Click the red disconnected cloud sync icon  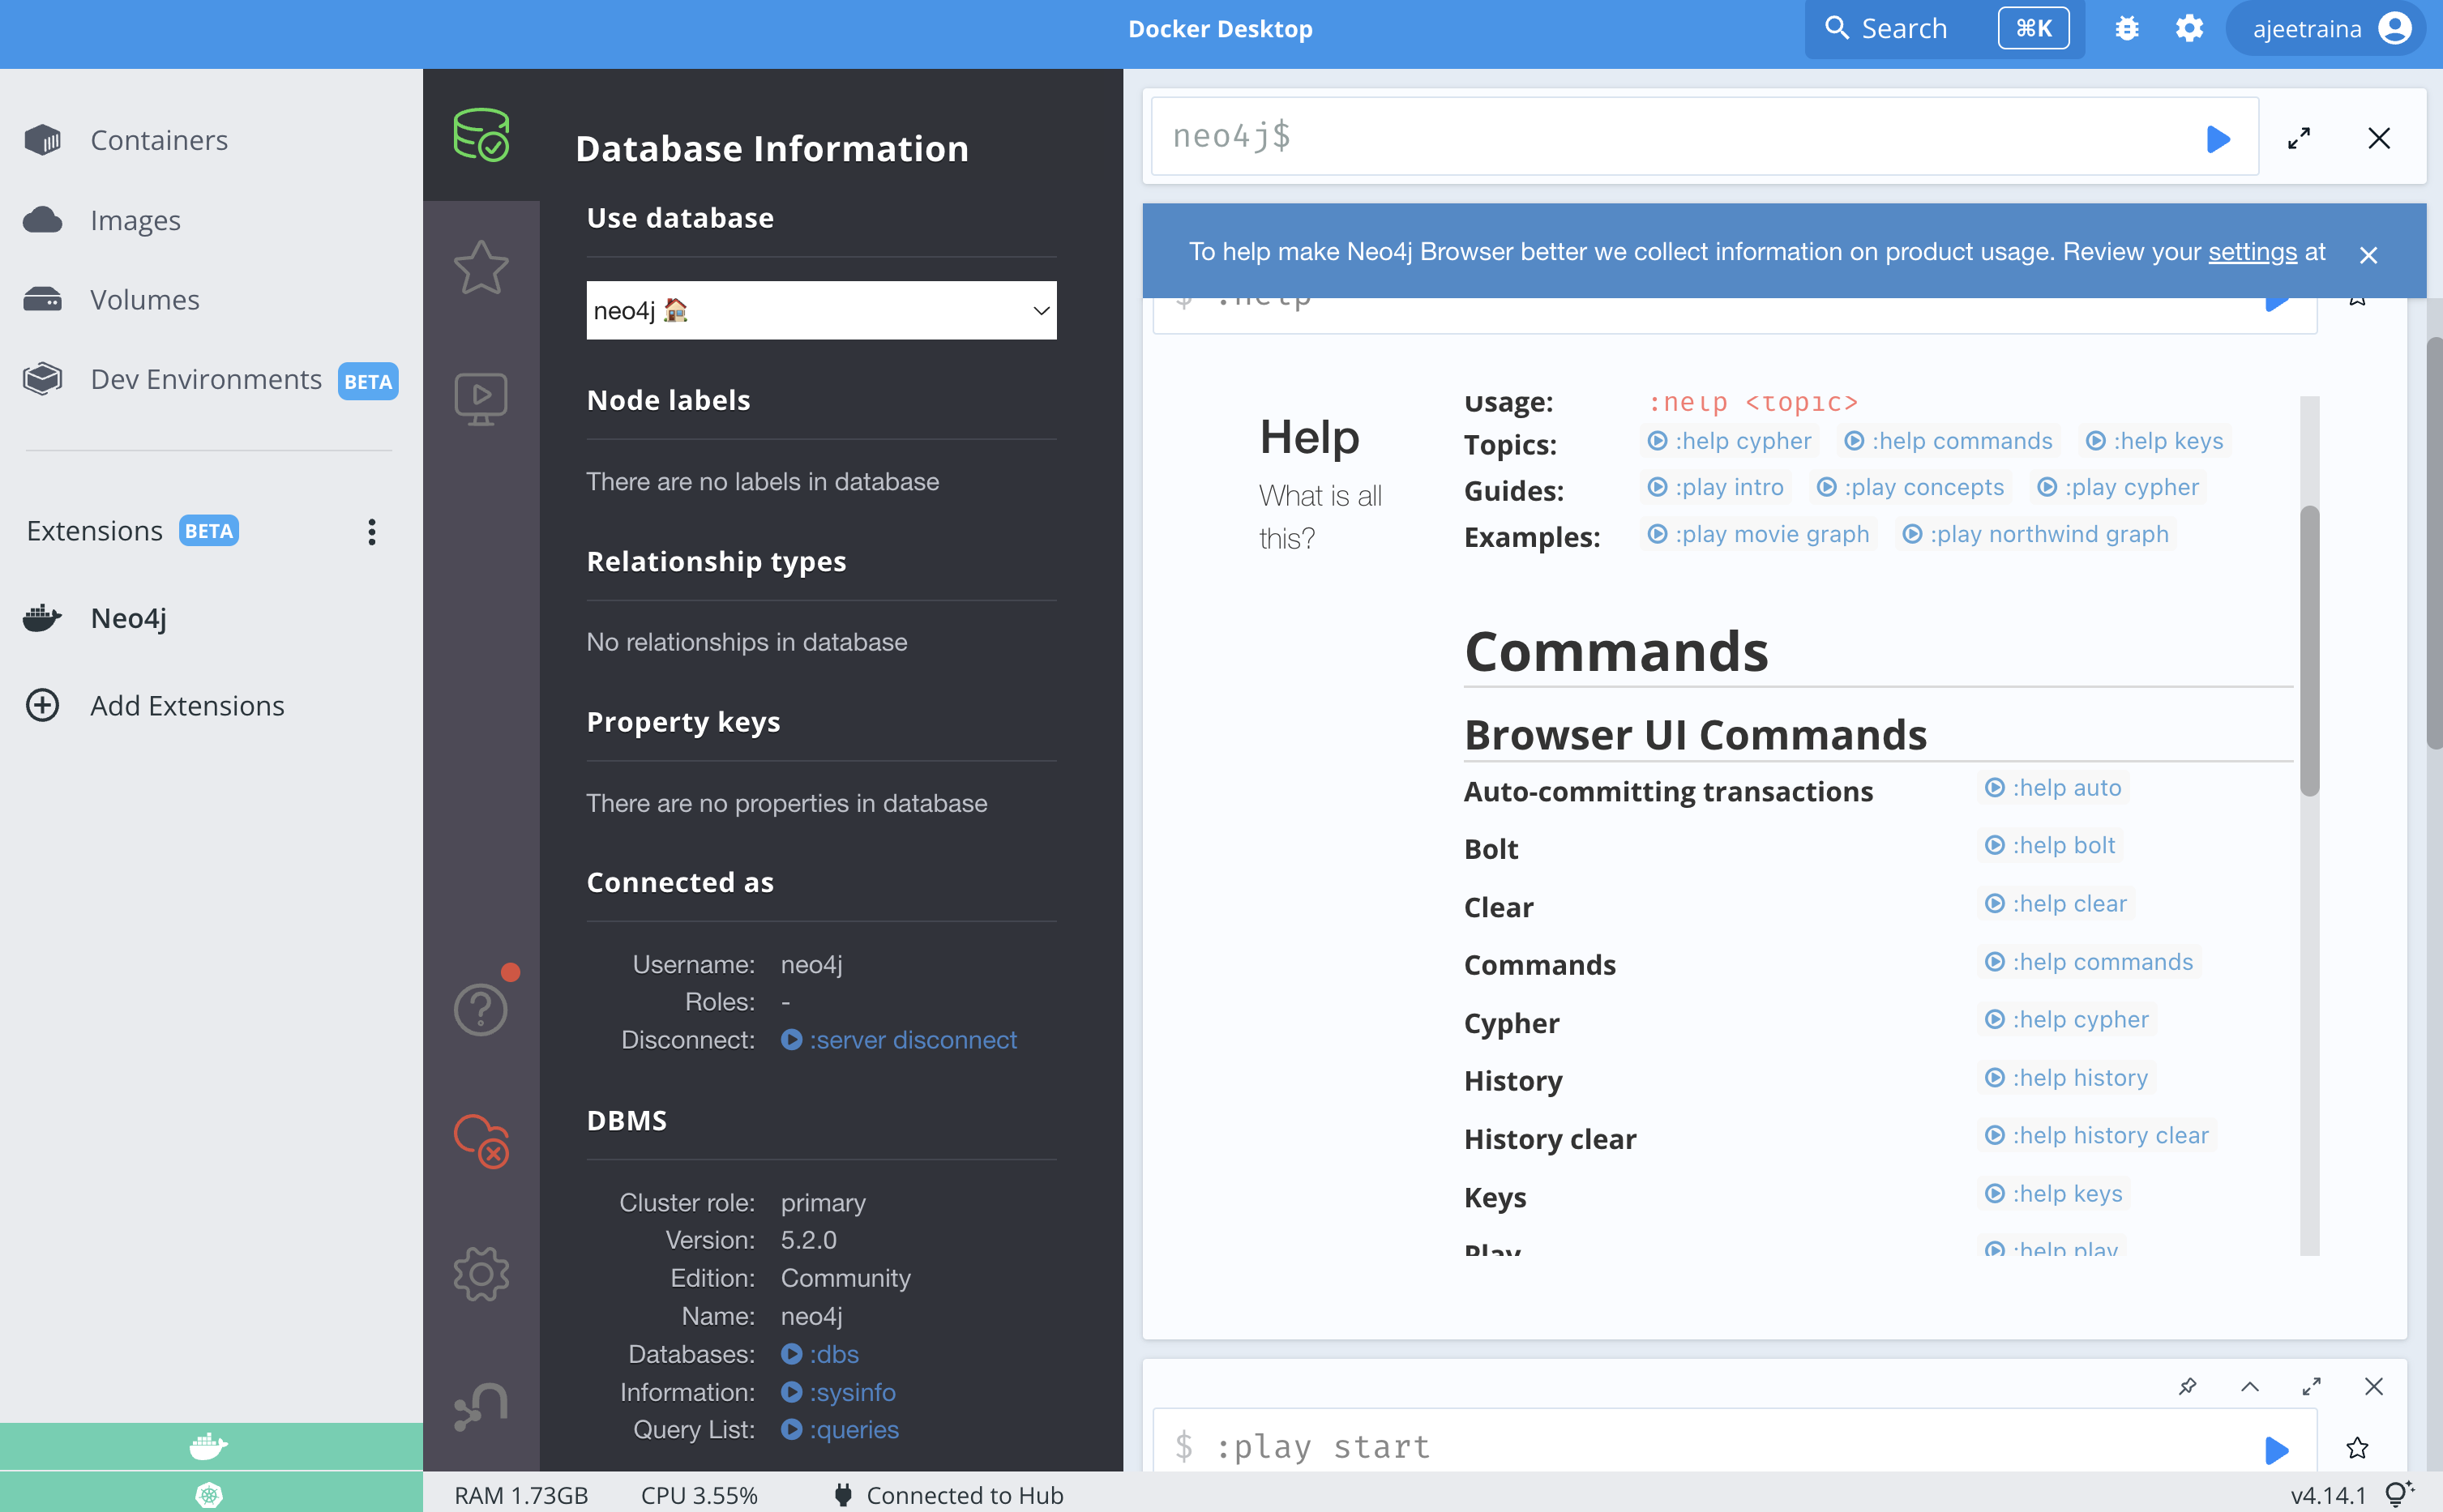click(482, 1140)
